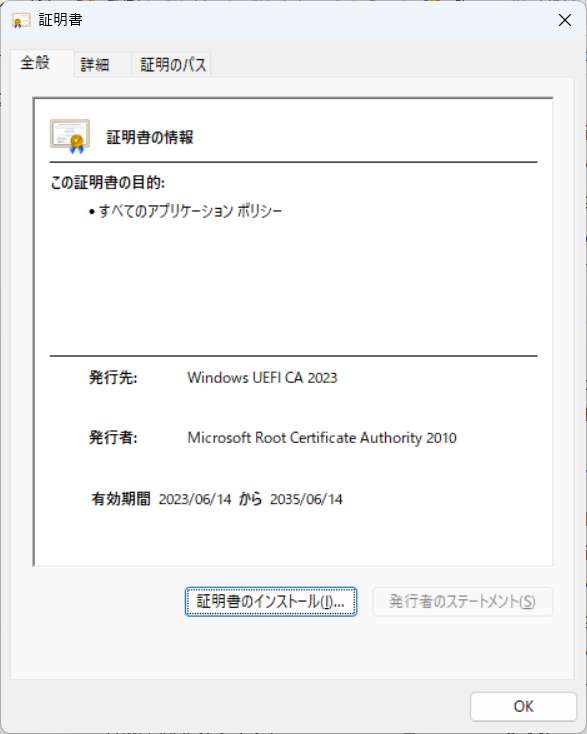
Task: Switch to the 詳細 tab
Action: (x=103, y=64)
